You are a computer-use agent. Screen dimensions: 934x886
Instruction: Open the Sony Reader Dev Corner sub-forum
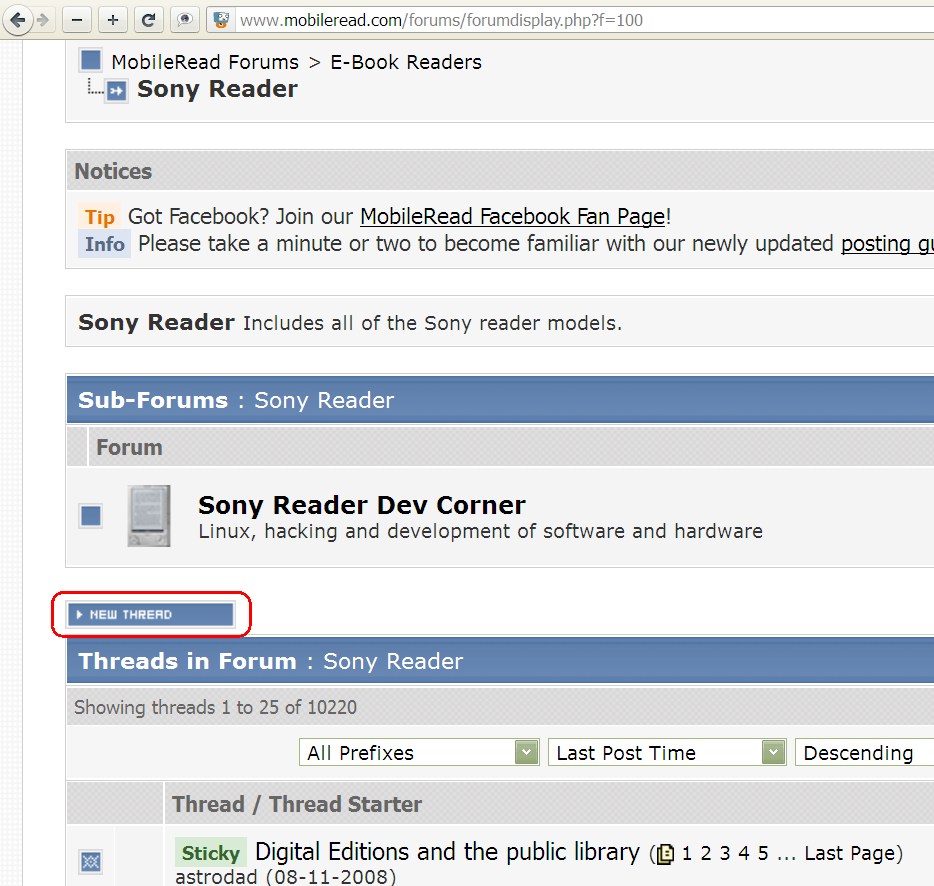[x=362, y=505]
